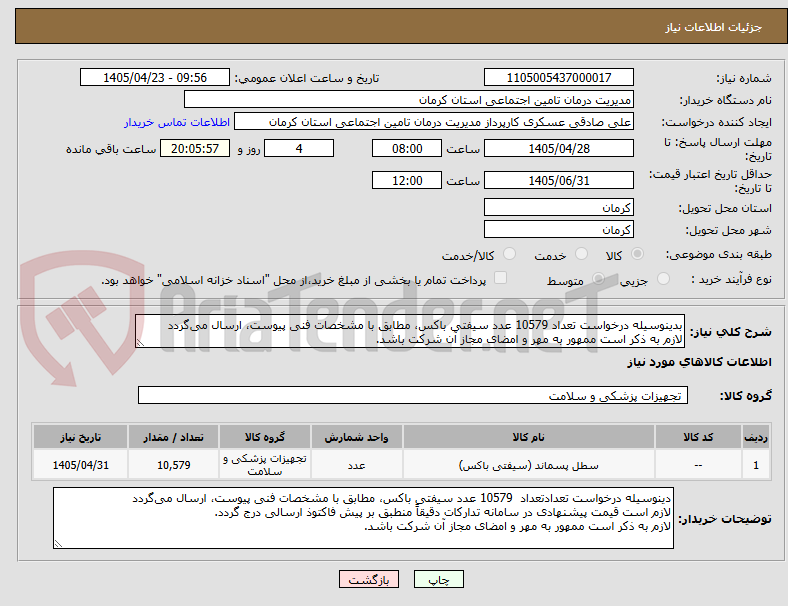
Task: Toggle the اسناد خزانه اسلامی payment checkbox
Action: [x=501, y=278]
